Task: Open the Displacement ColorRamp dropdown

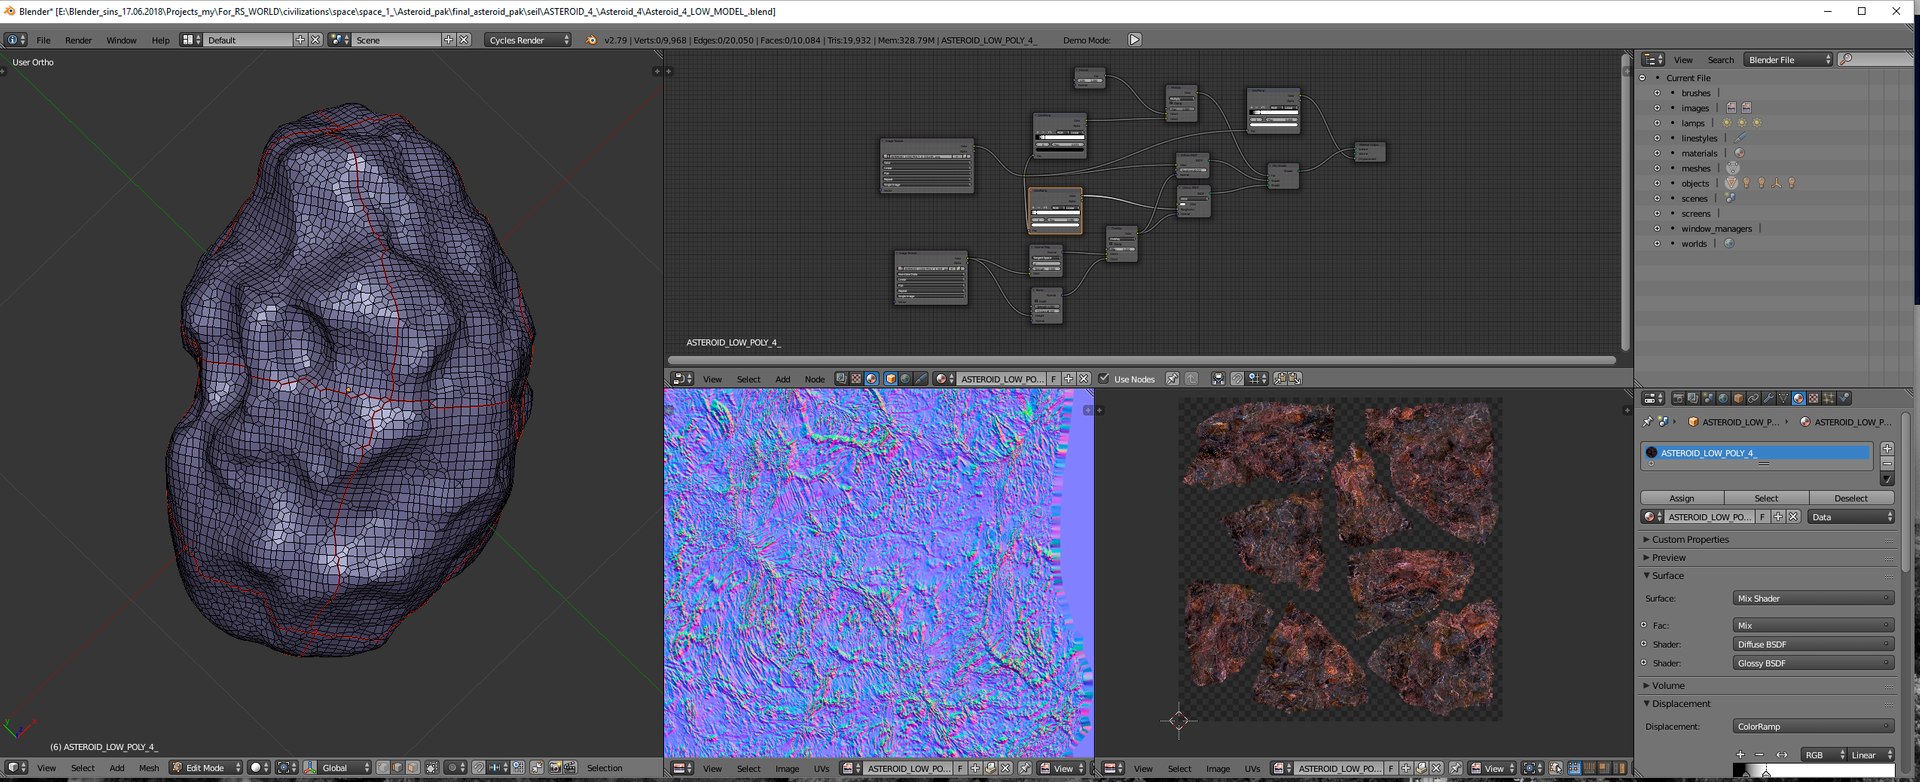Action: tap(1813, 726)
